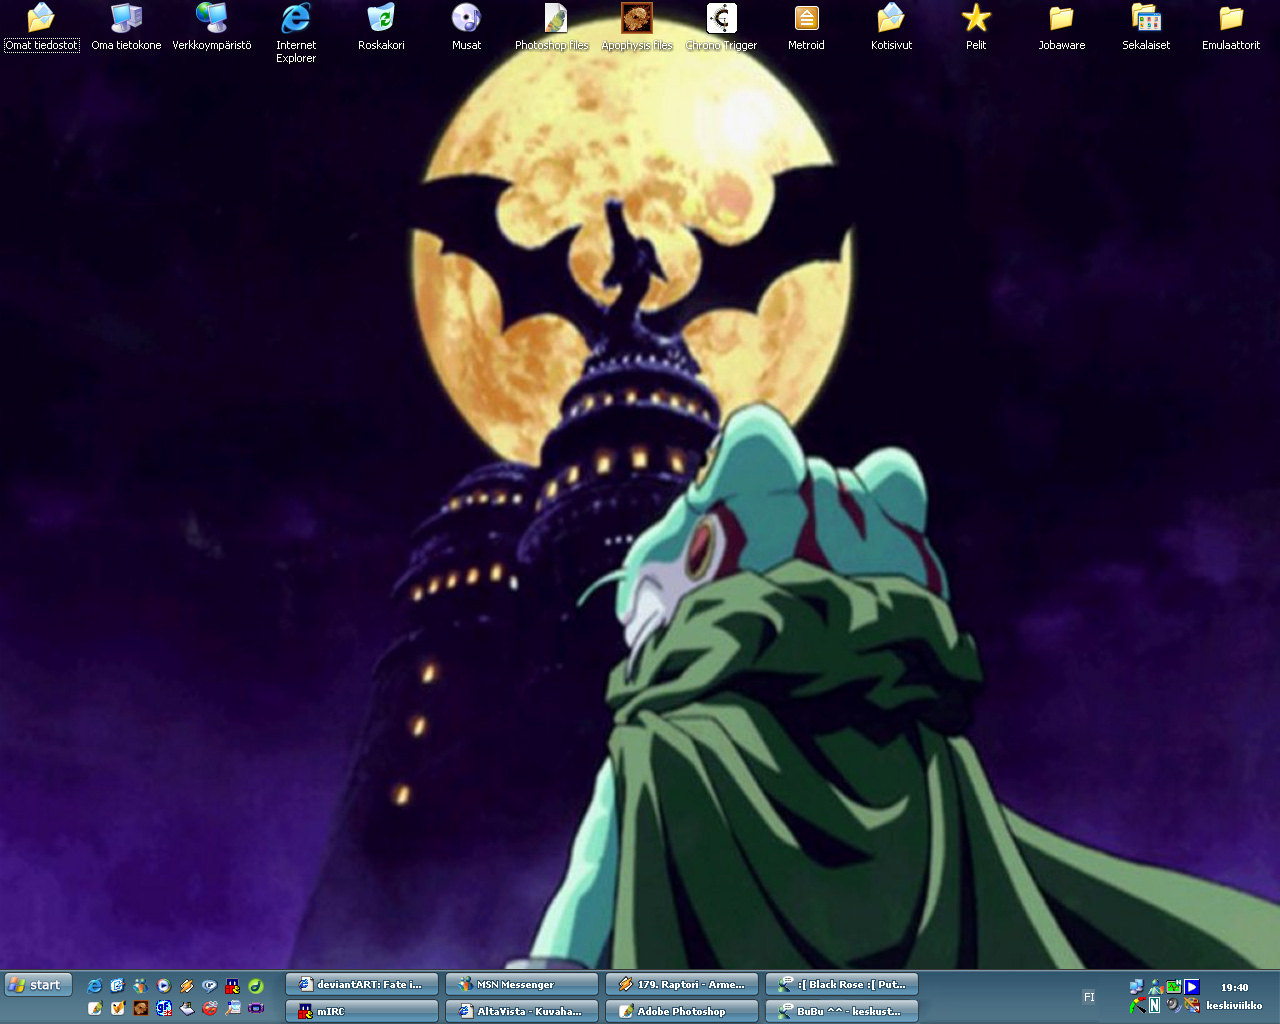
Task: Click the blue play arrow tray icon
Action: click(x=1192, y=987)
